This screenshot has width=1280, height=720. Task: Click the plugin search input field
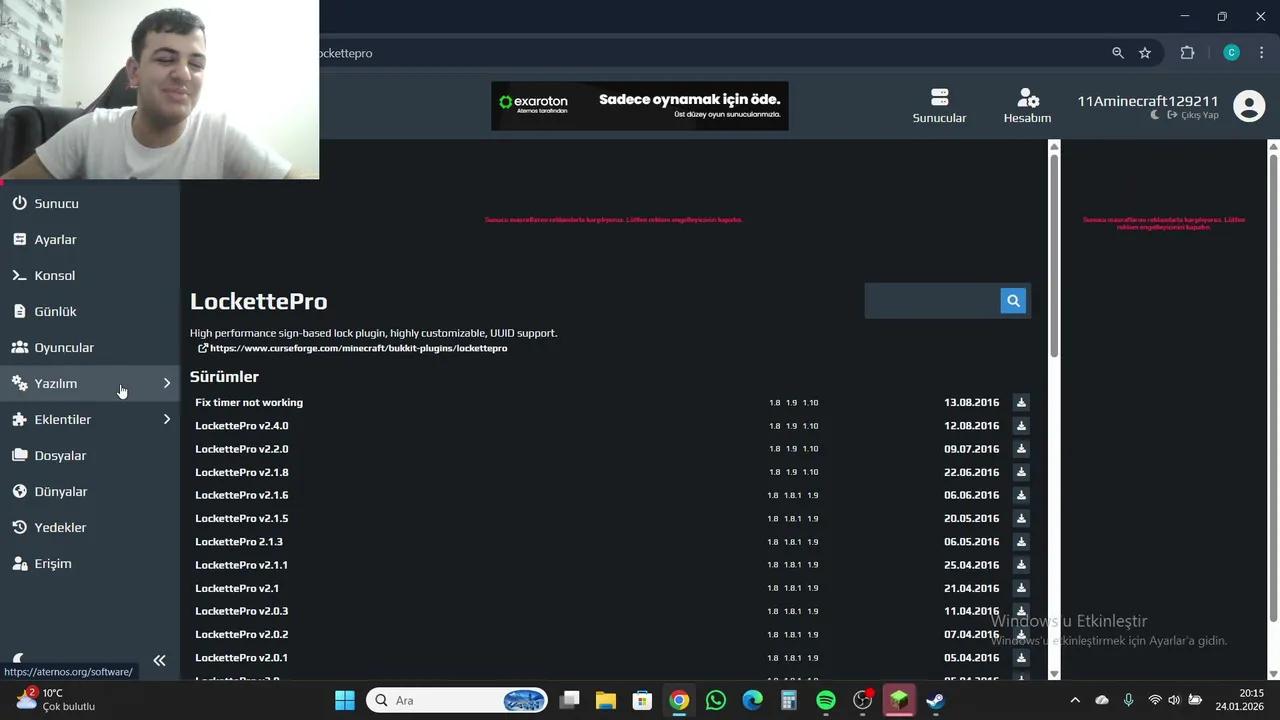[933, 301]
